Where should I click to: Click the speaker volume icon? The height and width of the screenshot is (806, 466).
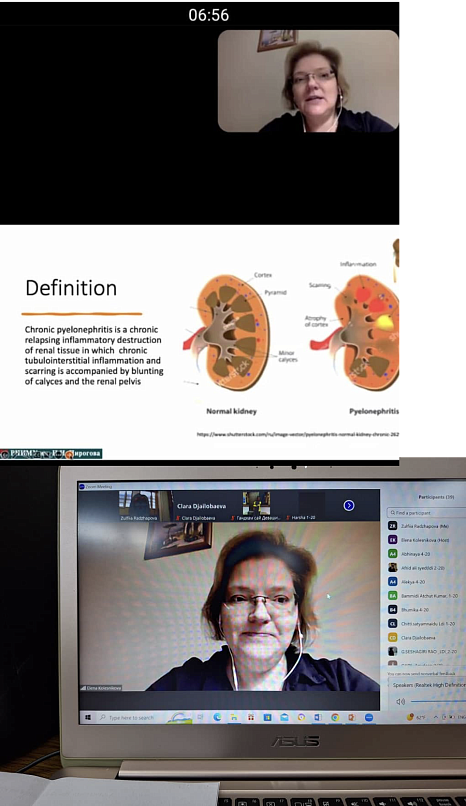[x=401, y=701]
